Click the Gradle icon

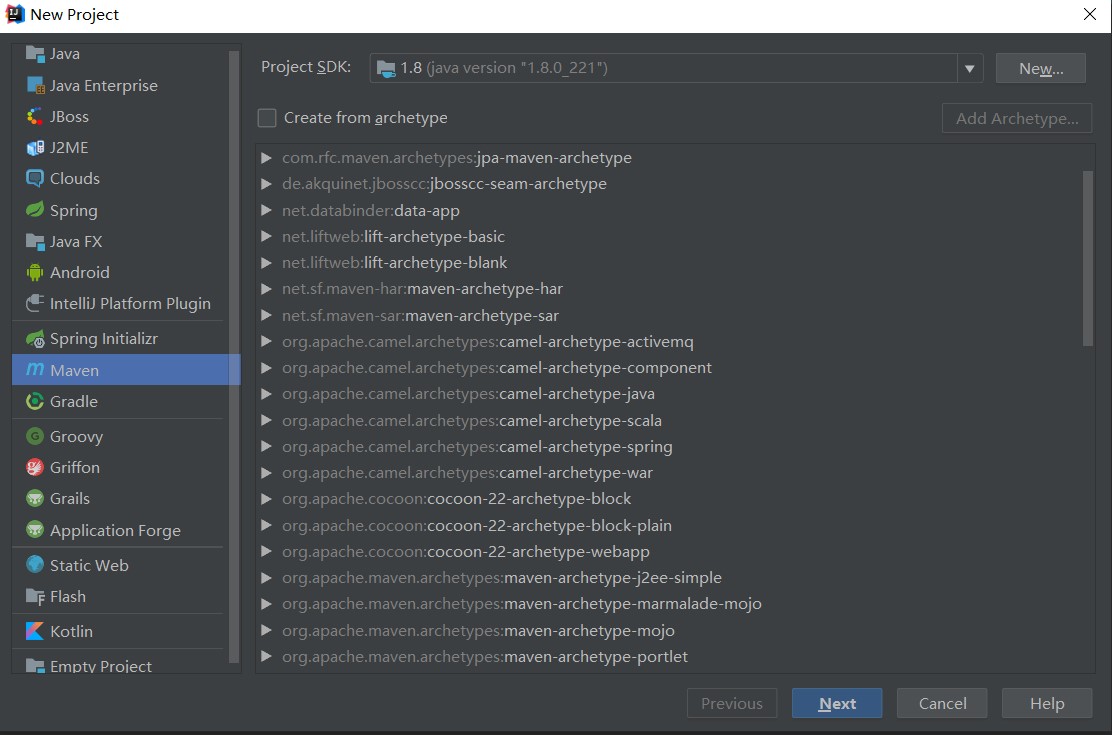[x=35, y=402]
